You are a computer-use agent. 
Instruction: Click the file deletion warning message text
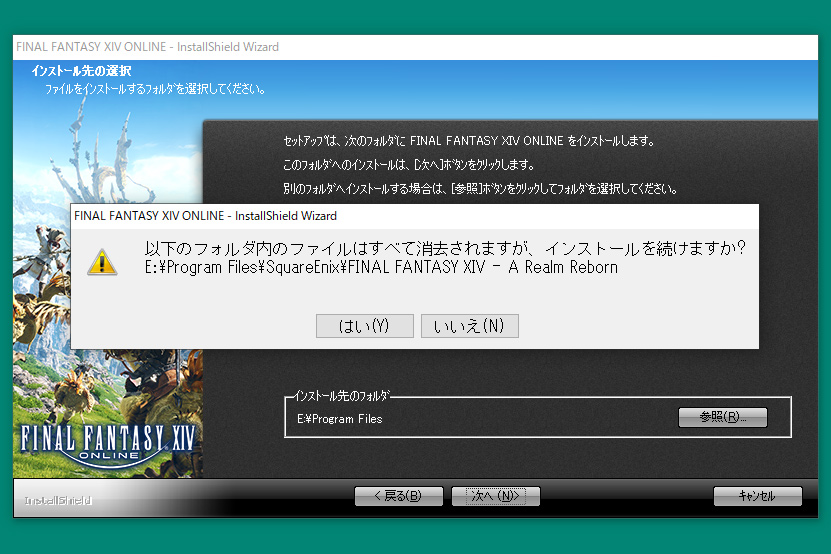[446, 247]
